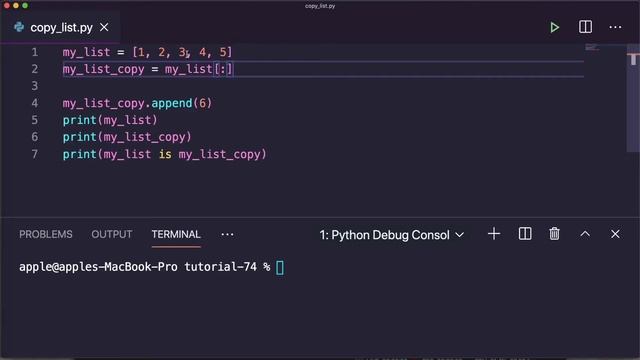Screen dimensions: 640x360
Task: Run the Python file with play icon
Action: 554,27
